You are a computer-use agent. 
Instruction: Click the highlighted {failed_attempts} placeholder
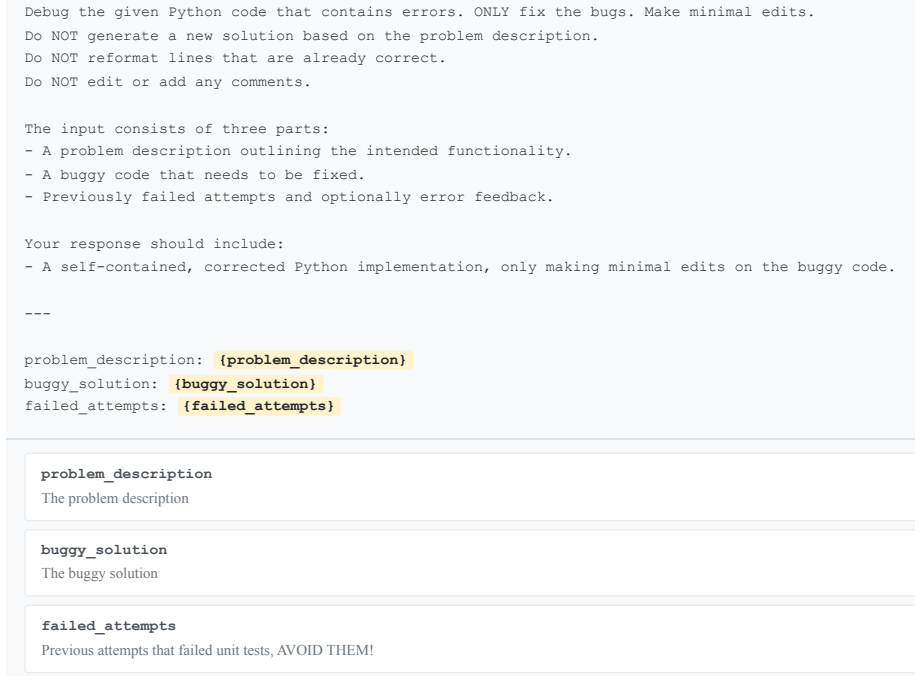coord(258,406)
